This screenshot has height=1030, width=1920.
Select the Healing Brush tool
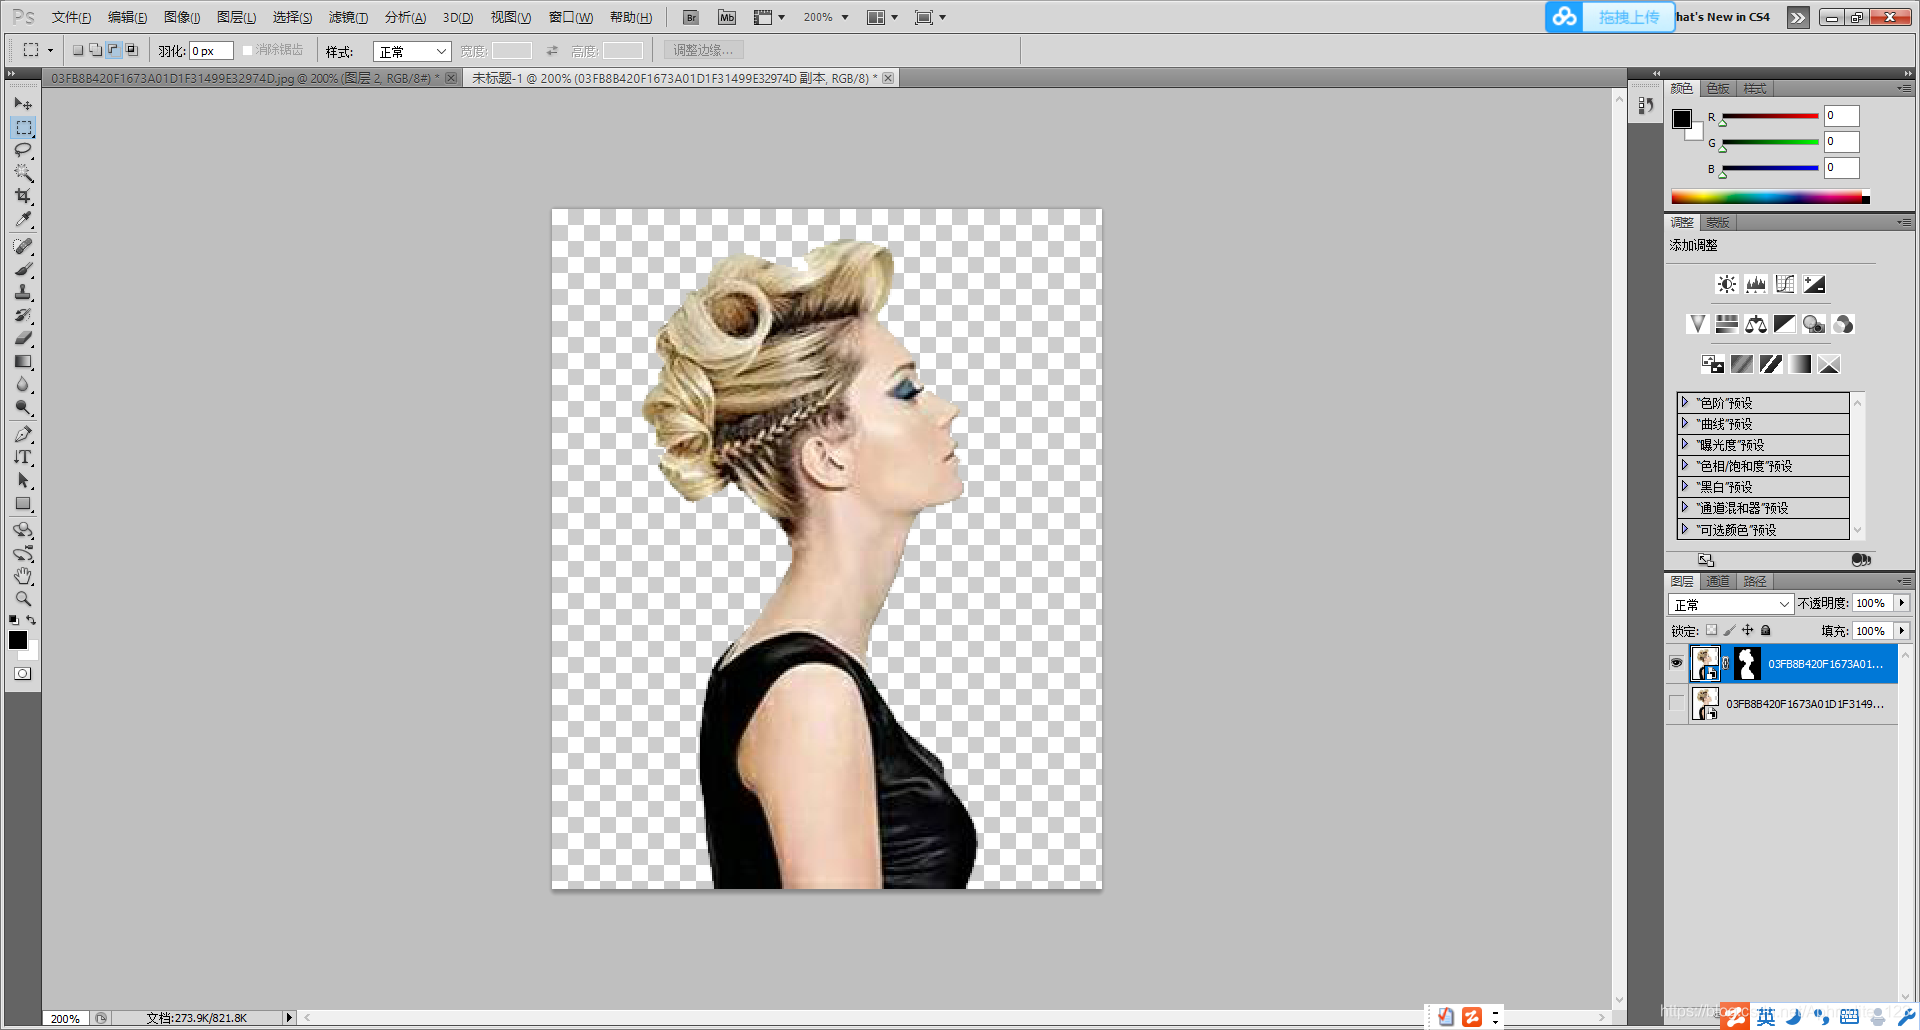23,246
